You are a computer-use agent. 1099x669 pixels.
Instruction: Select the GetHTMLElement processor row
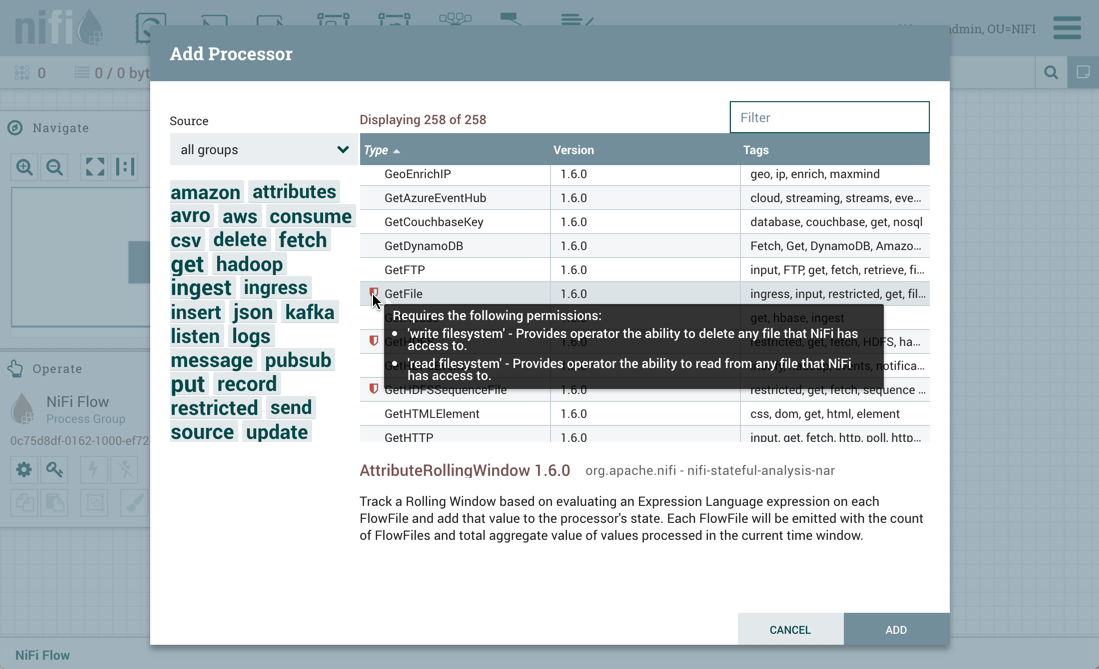pos(432,414)
